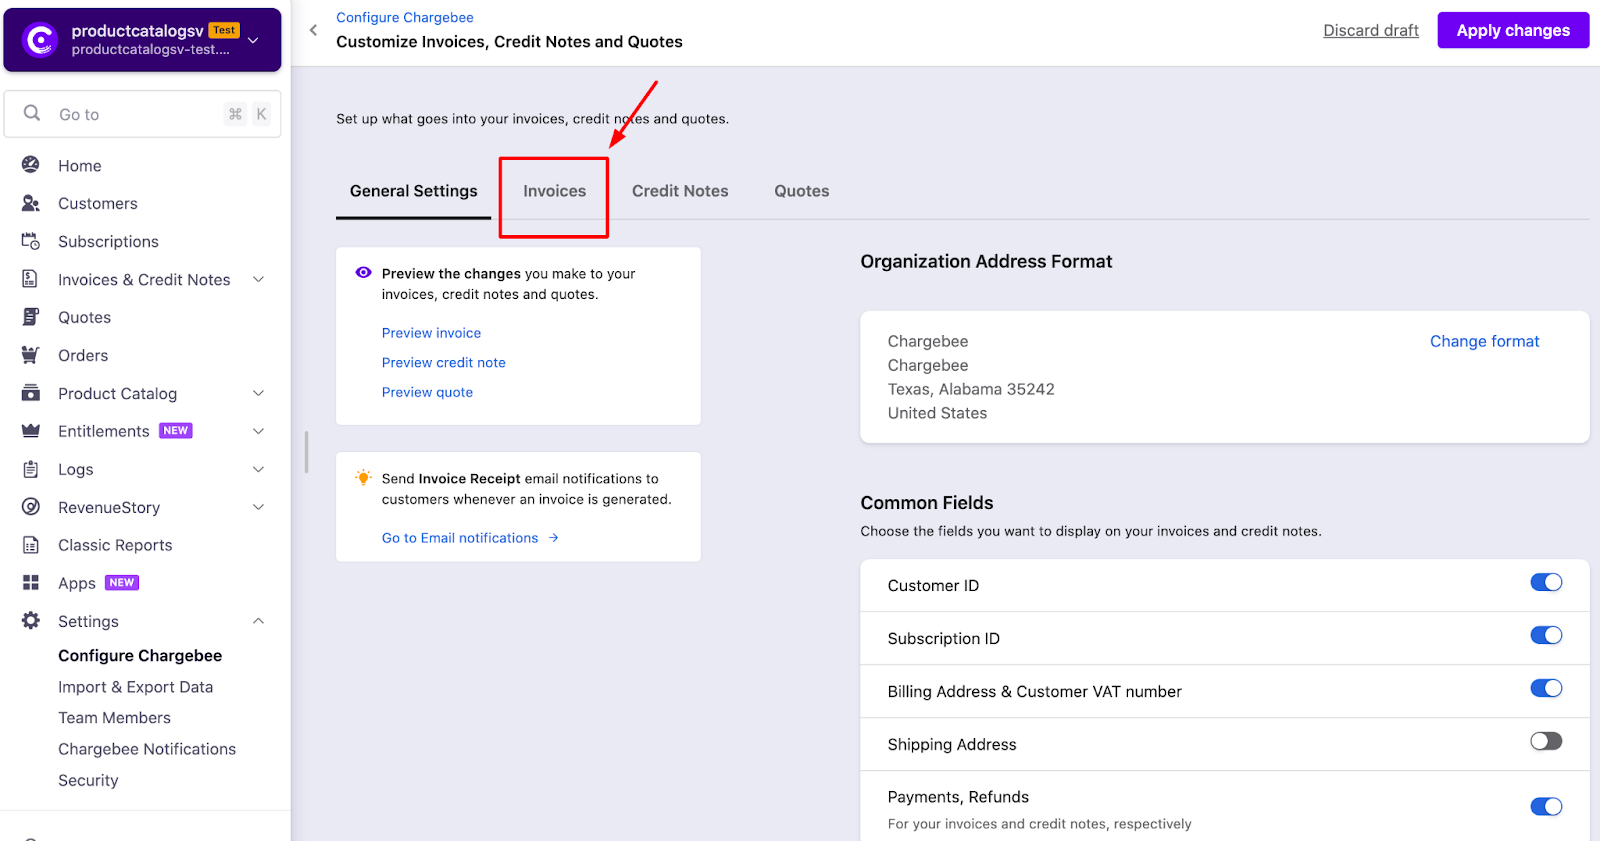Click the Apps grid icon
The image size is (1600, 841).
[x=31, y=583]
